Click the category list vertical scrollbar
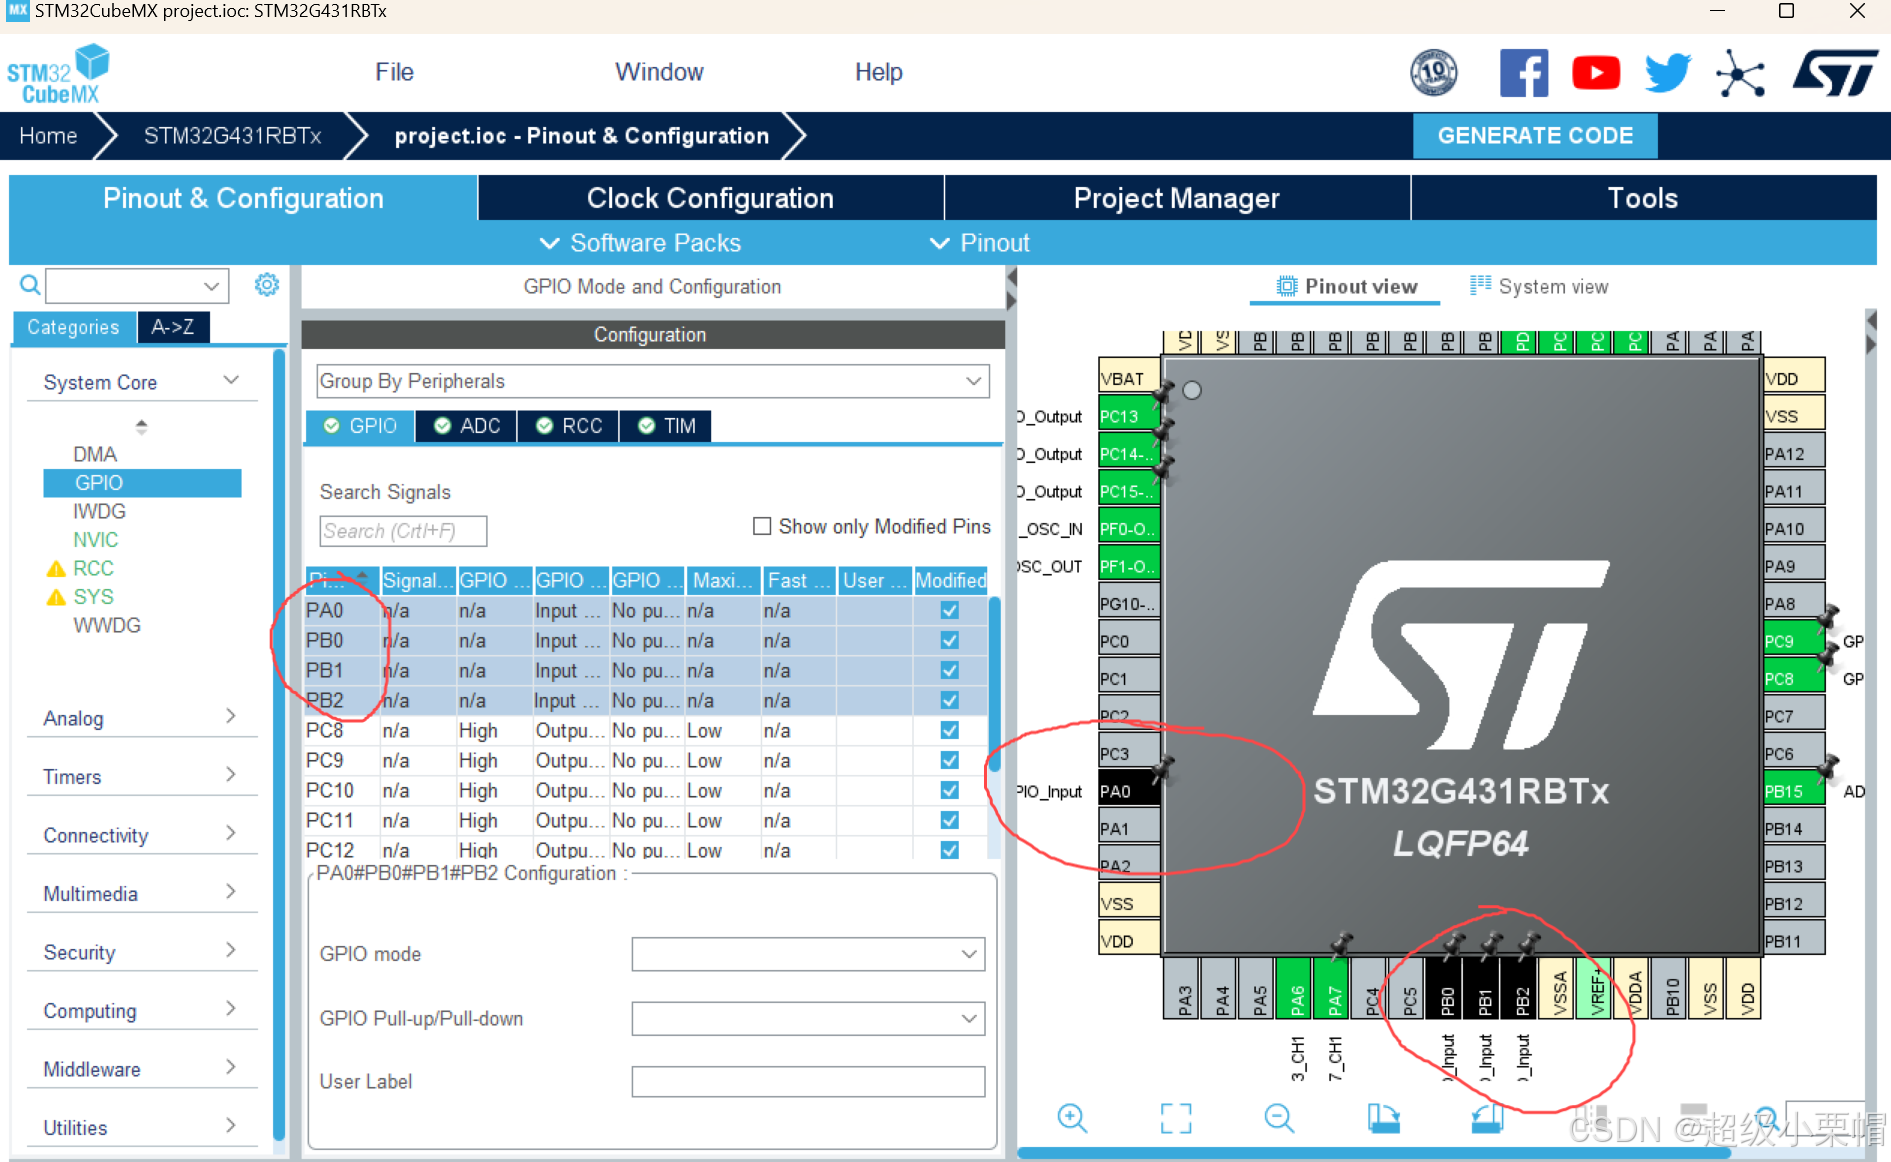Screen dimensions: 1891x1162 tap(279, 745)
